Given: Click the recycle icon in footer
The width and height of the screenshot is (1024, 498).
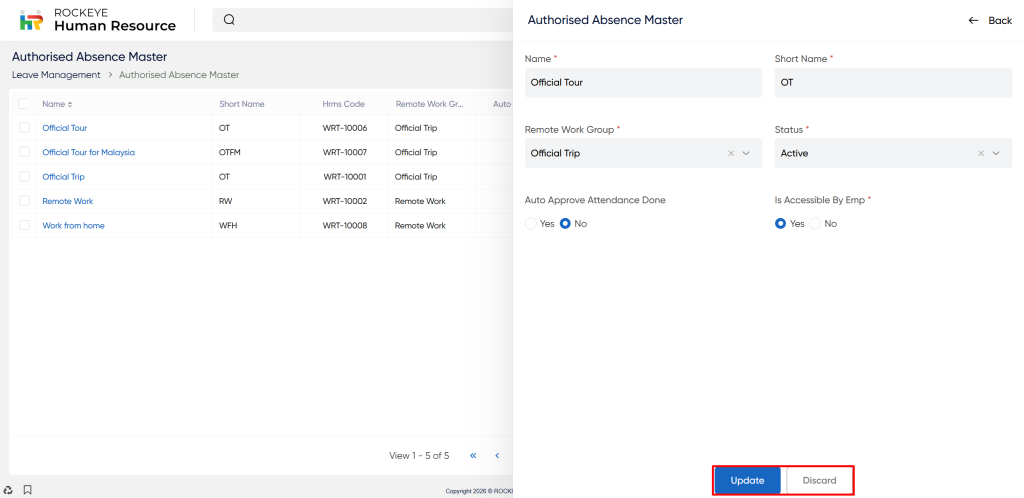Looking at the screenshot, I should pyautogui.click(x=9, y=490).
